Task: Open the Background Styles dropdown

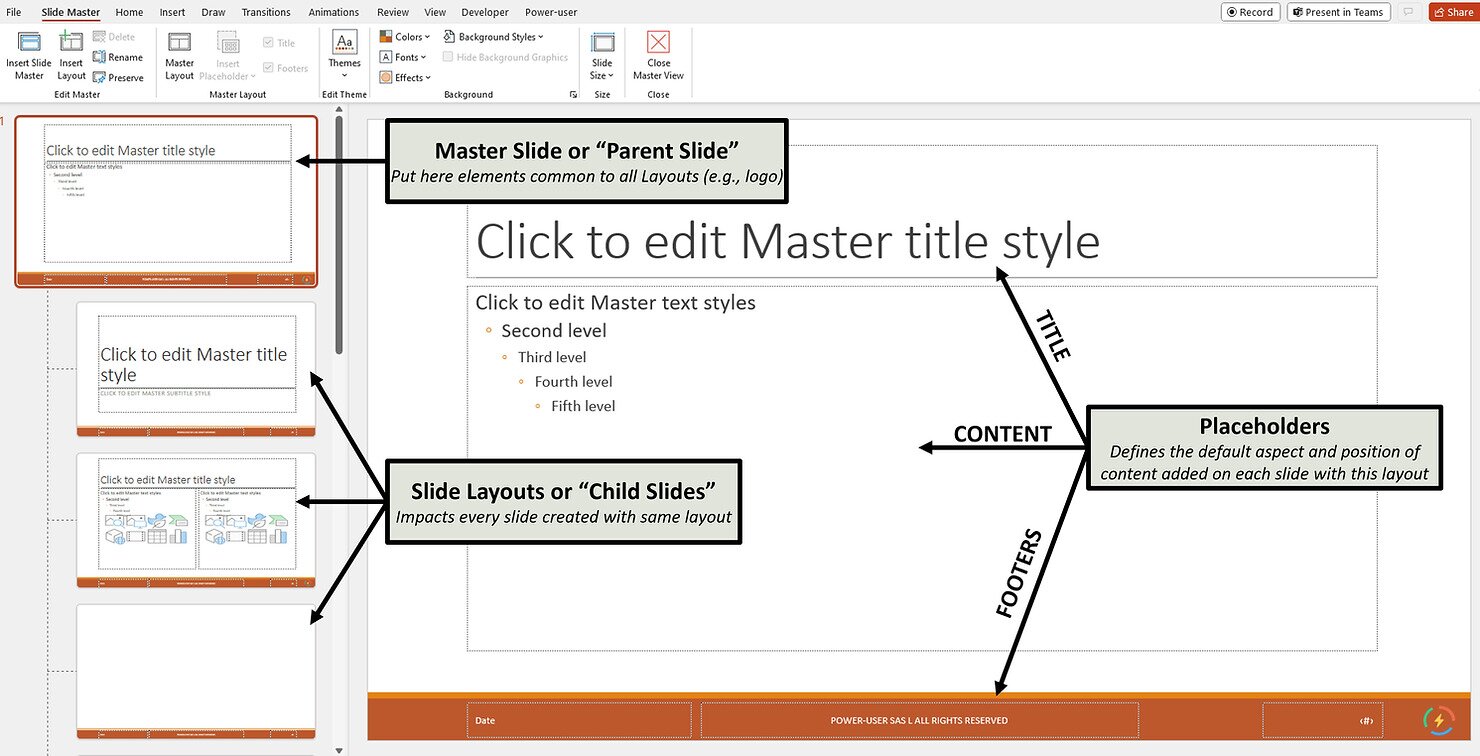Action: coord(494,37)
